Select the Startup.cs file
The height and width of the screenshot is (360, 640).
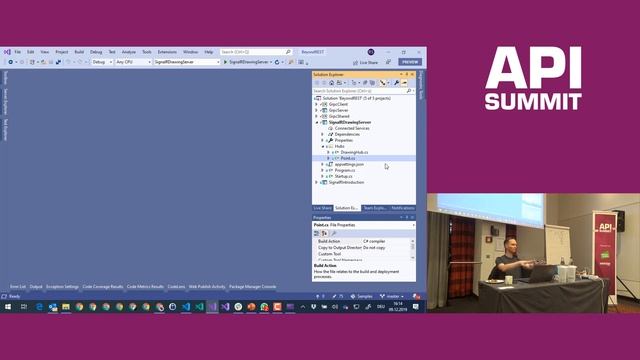tap(344, 176)
